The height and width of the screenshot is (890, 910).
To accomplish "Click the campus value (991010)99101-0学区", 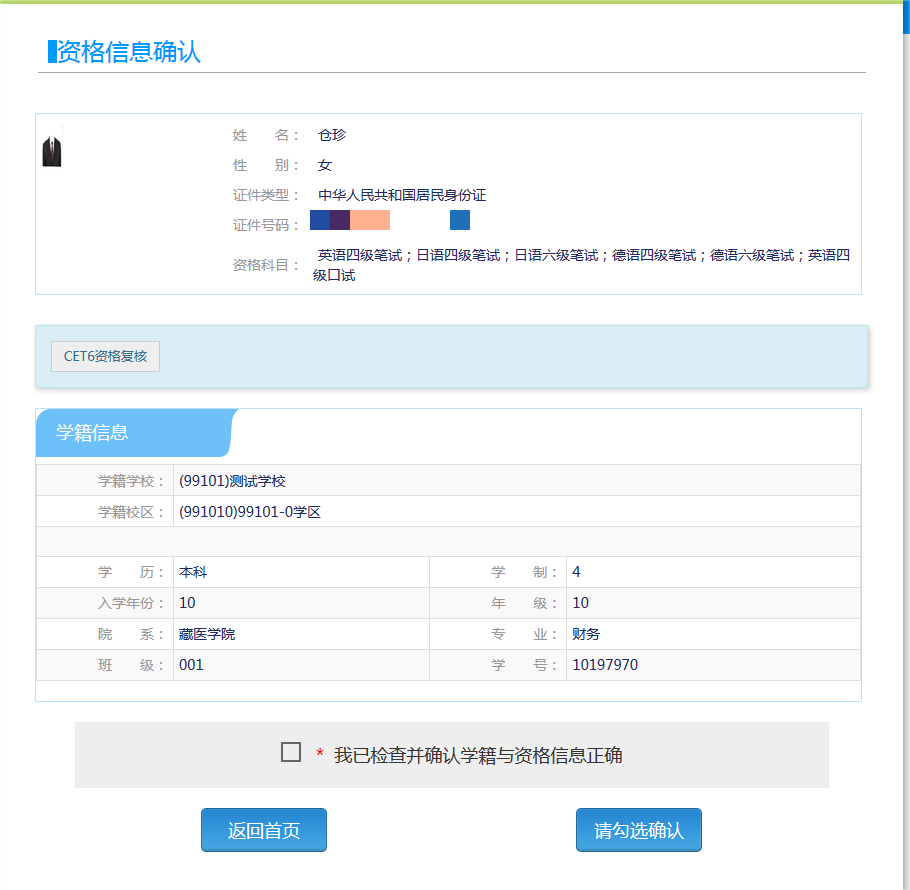I will tap(249, 512).
